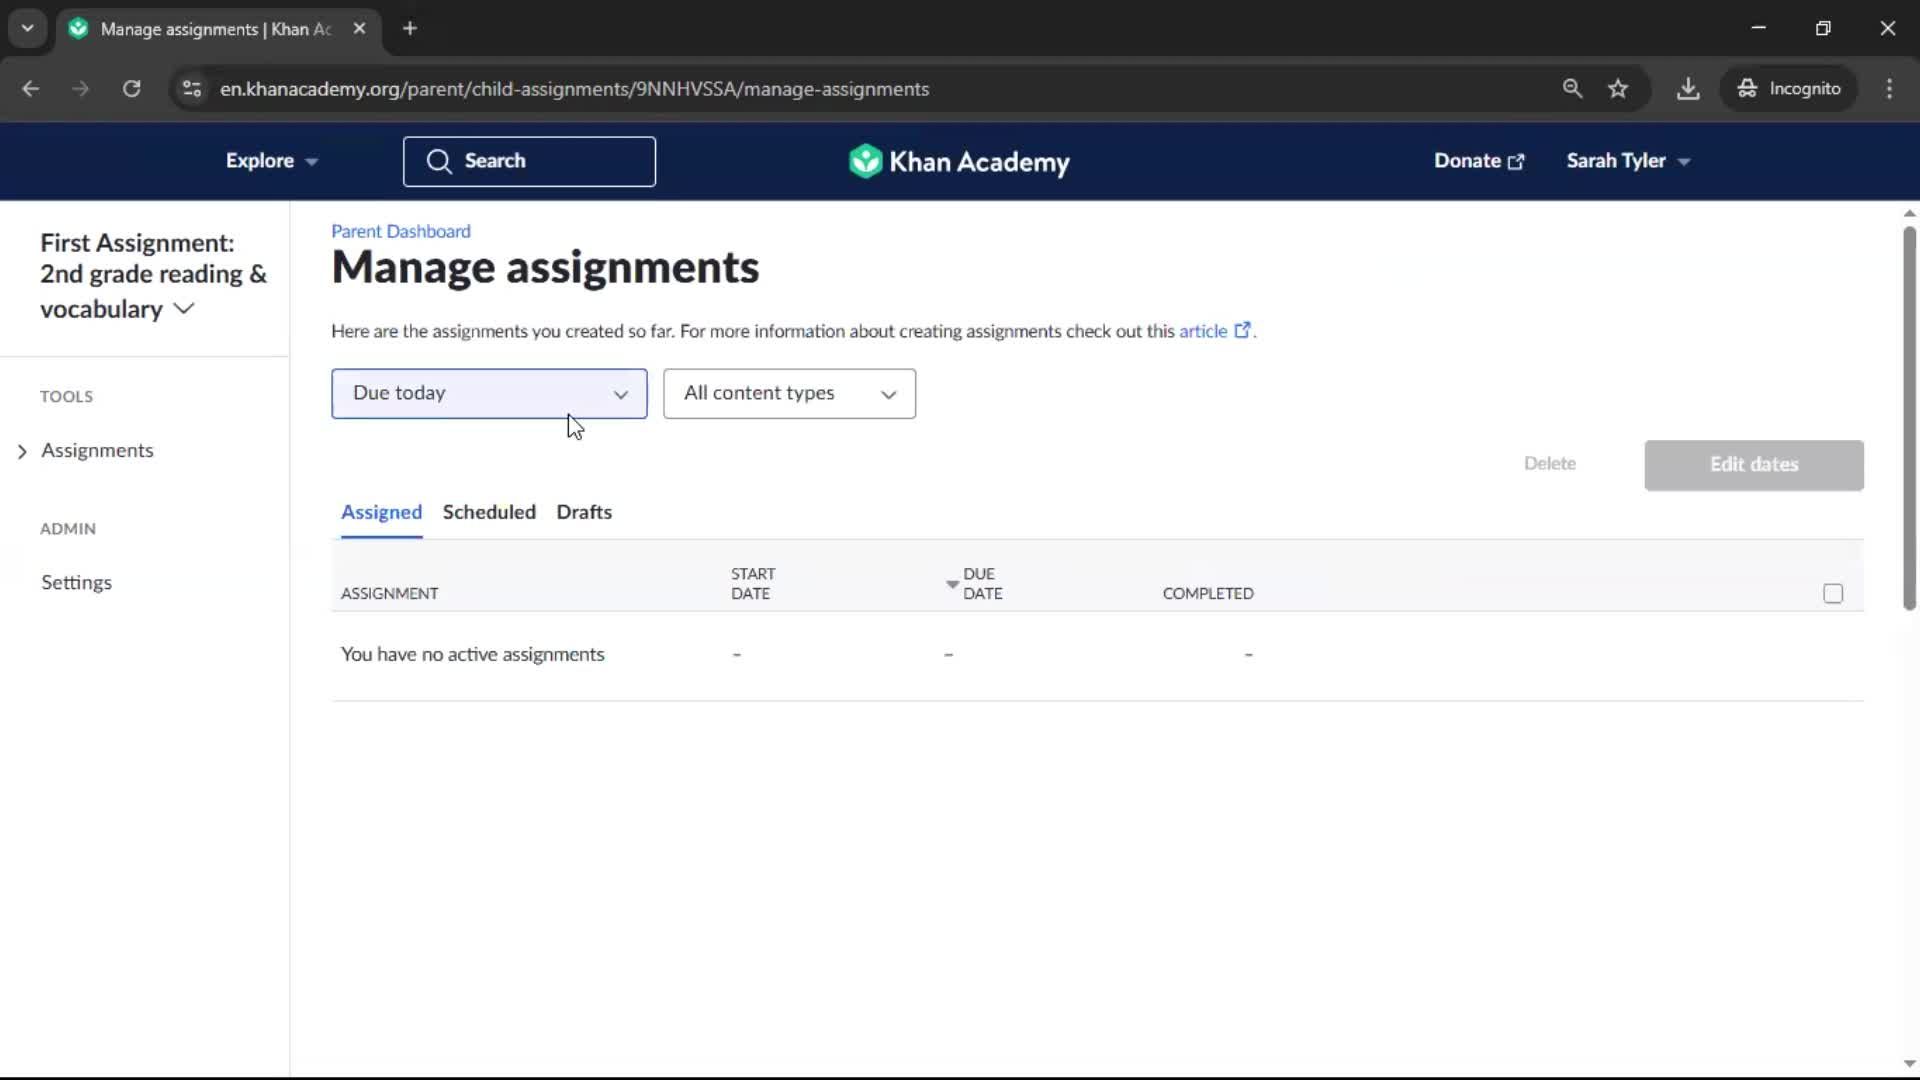The image size is (1920, 1080).
Task: Click in the Search field
Action: click(x=529, y=161)
